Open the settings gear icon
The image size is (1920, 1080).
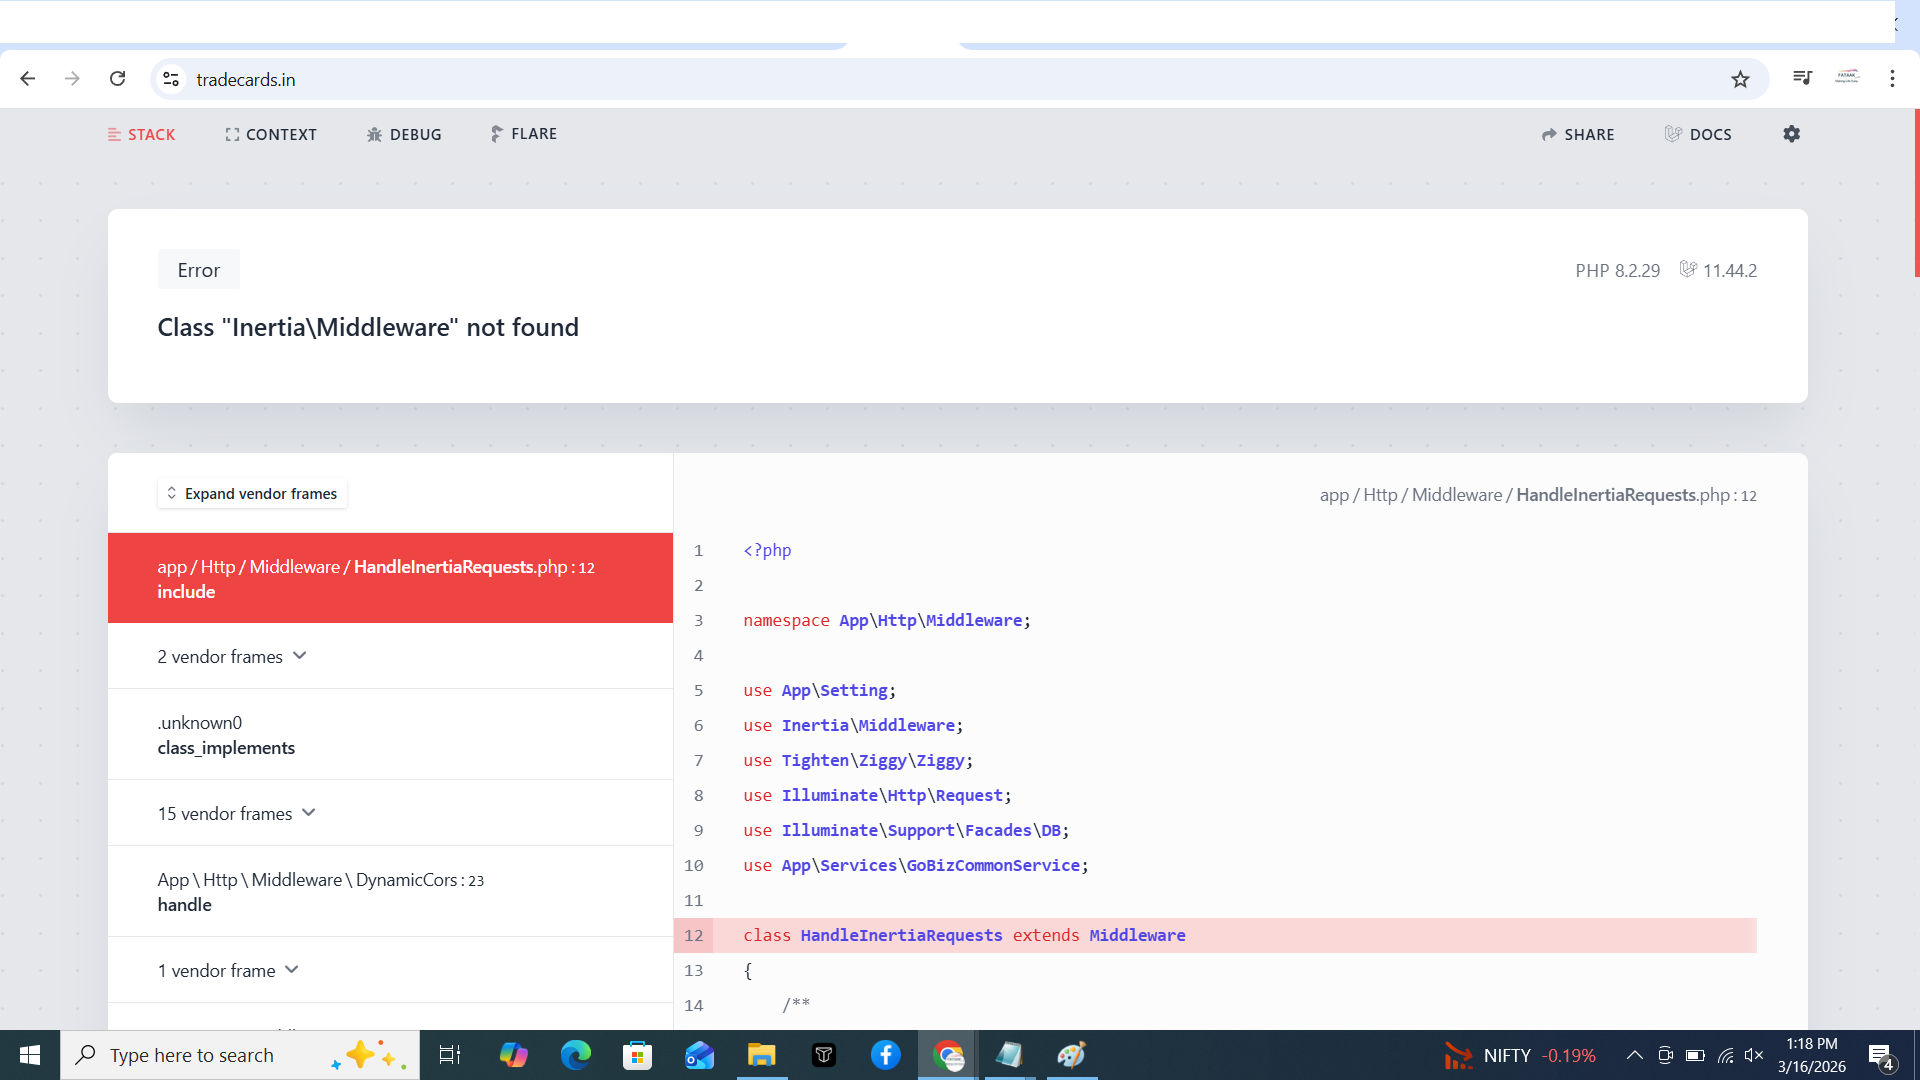[1791, 134]
